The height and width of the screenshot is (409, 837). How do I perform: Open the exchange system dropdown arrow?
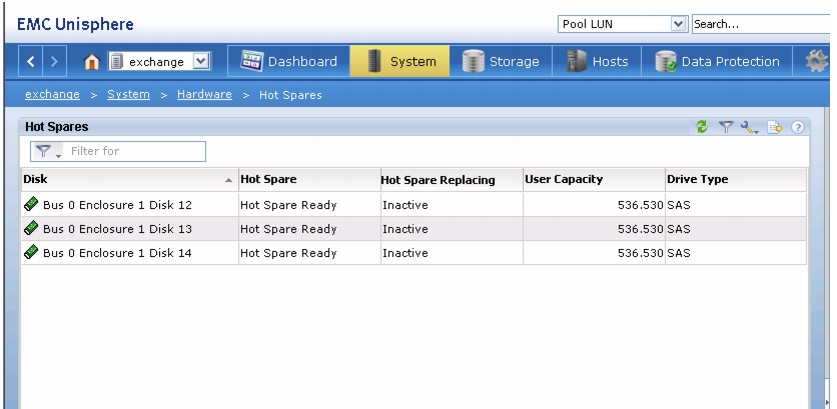[x=200, y=62]
